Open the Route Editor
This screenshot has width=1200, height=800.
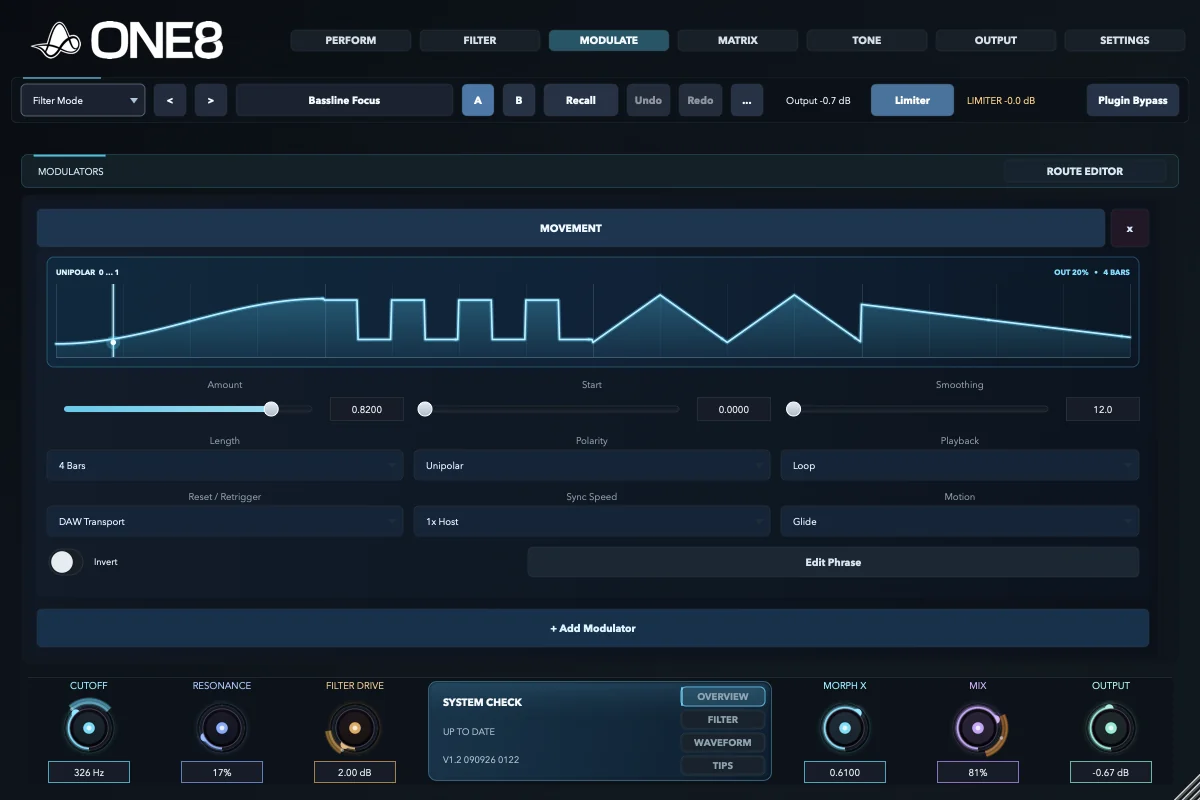(1085, 171)
